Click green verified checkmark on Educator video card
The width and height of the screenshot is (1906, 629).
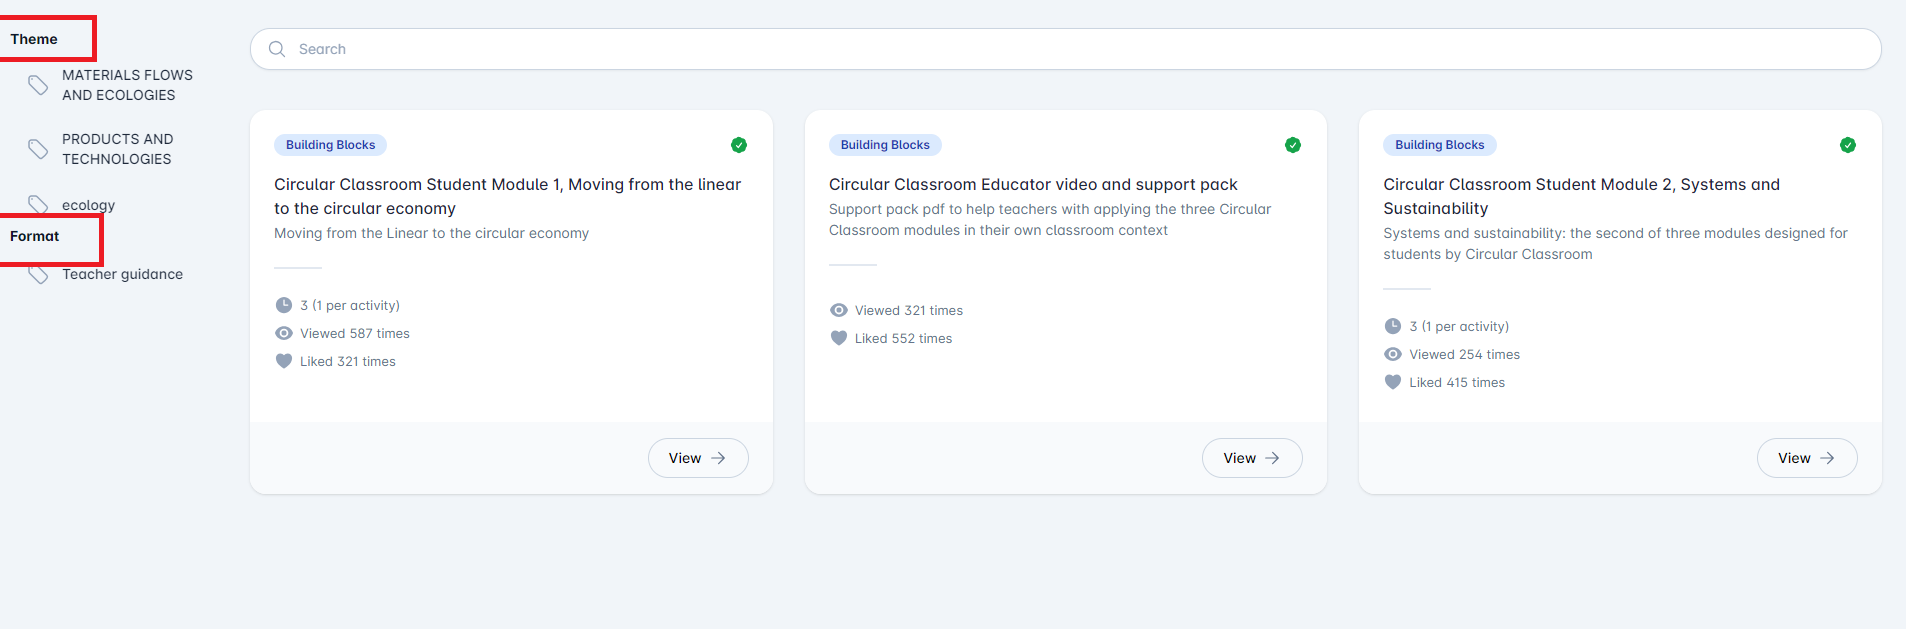pyautogui.click(x=1293, y=145)
